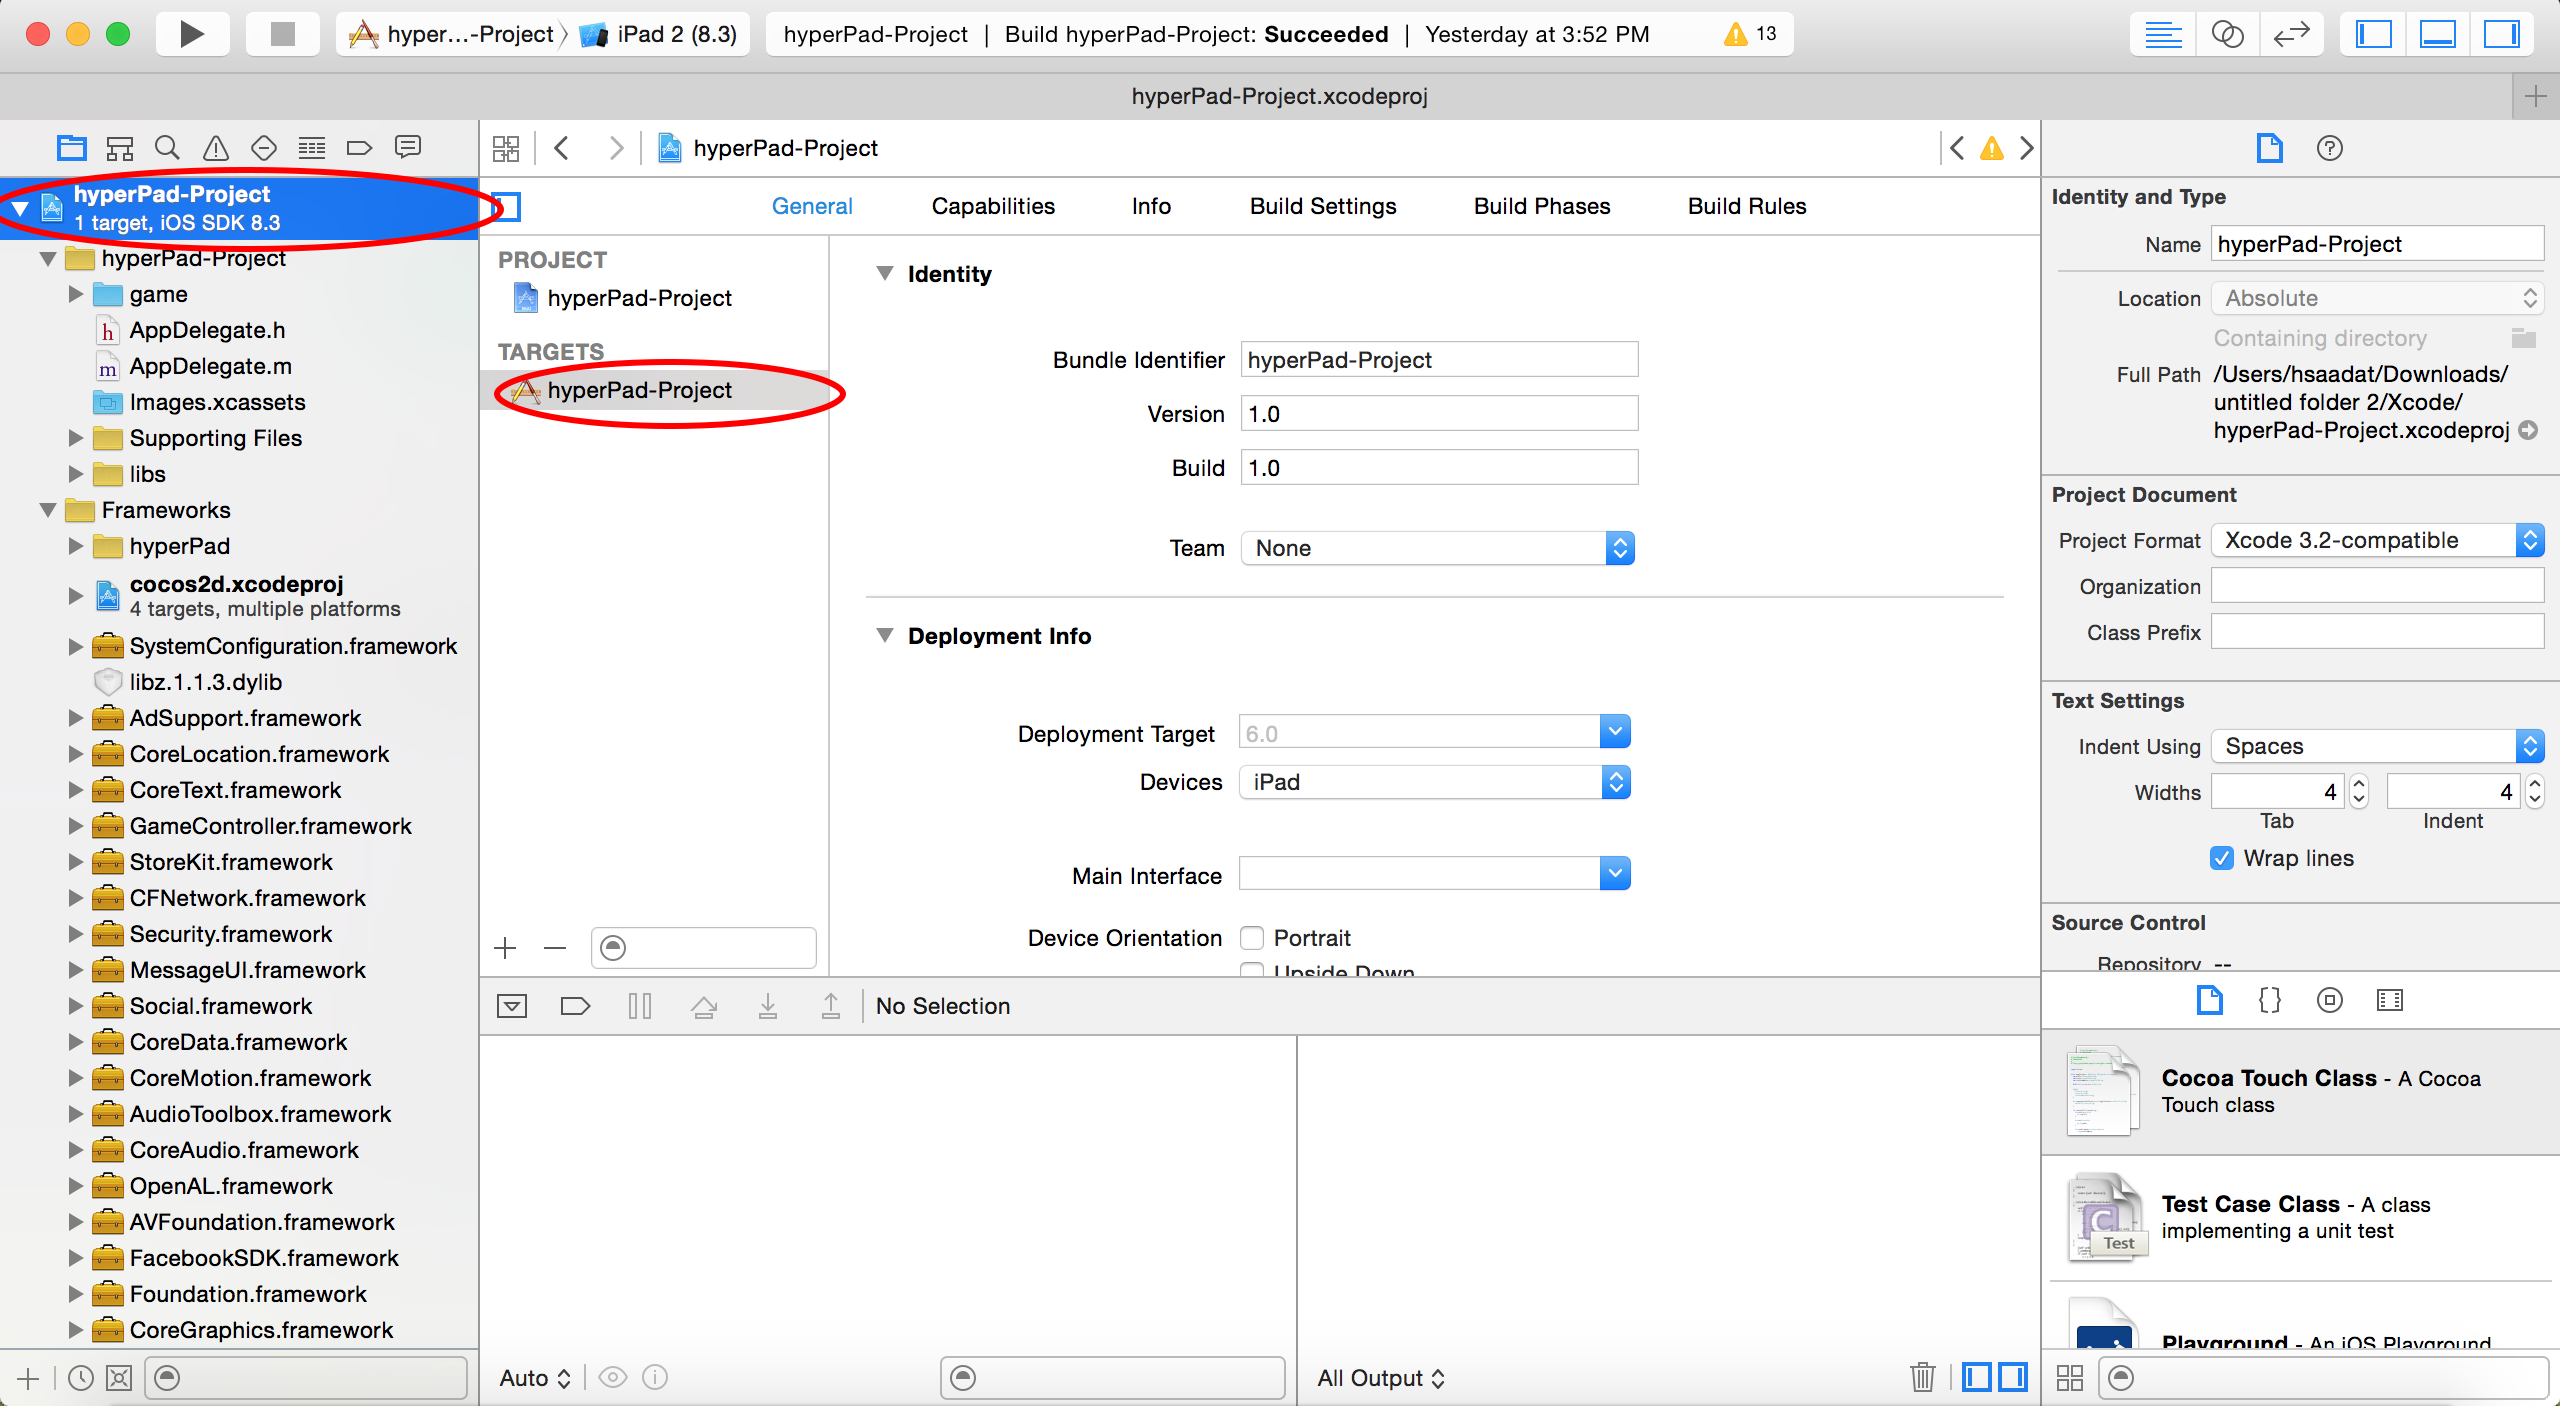Enable Portrait device orientation
Screen dimensions: 2560x1406
(x=1251, y=938)
